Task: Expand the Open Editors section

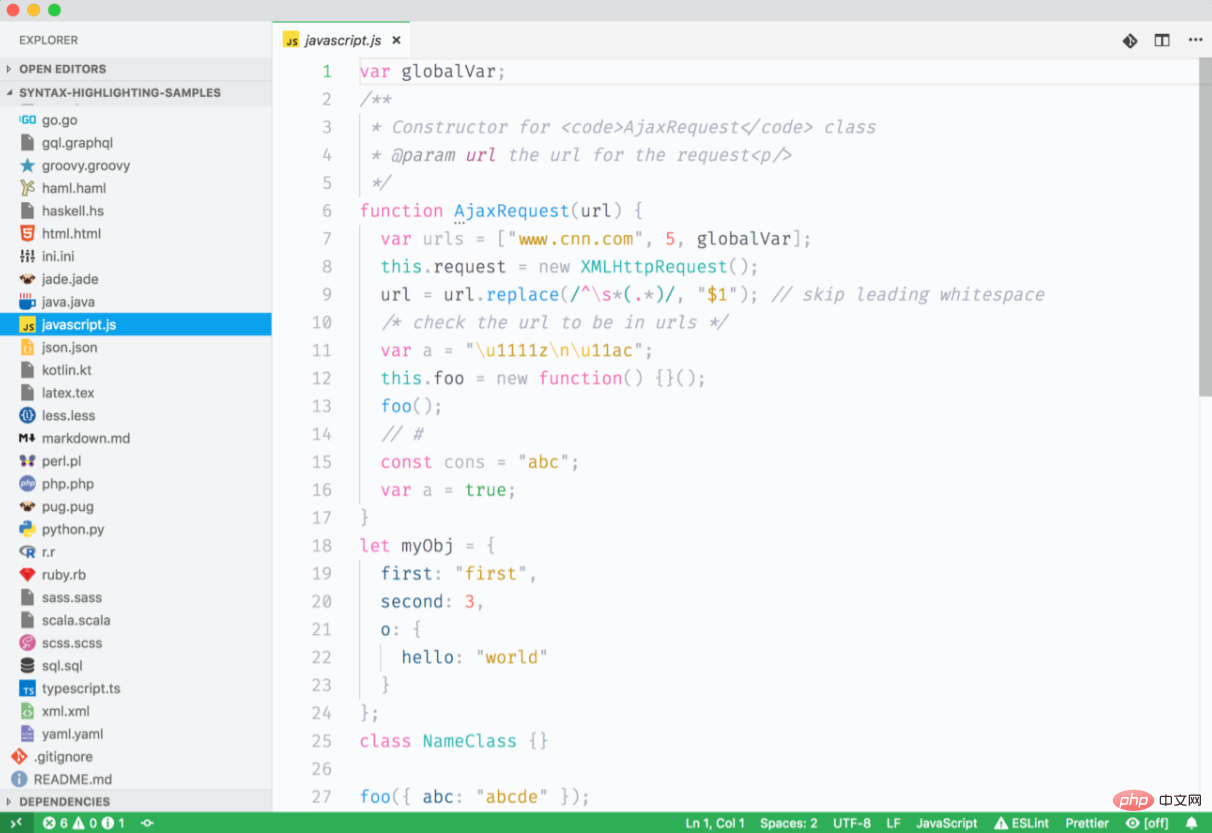Action: [x=62, y=69]
